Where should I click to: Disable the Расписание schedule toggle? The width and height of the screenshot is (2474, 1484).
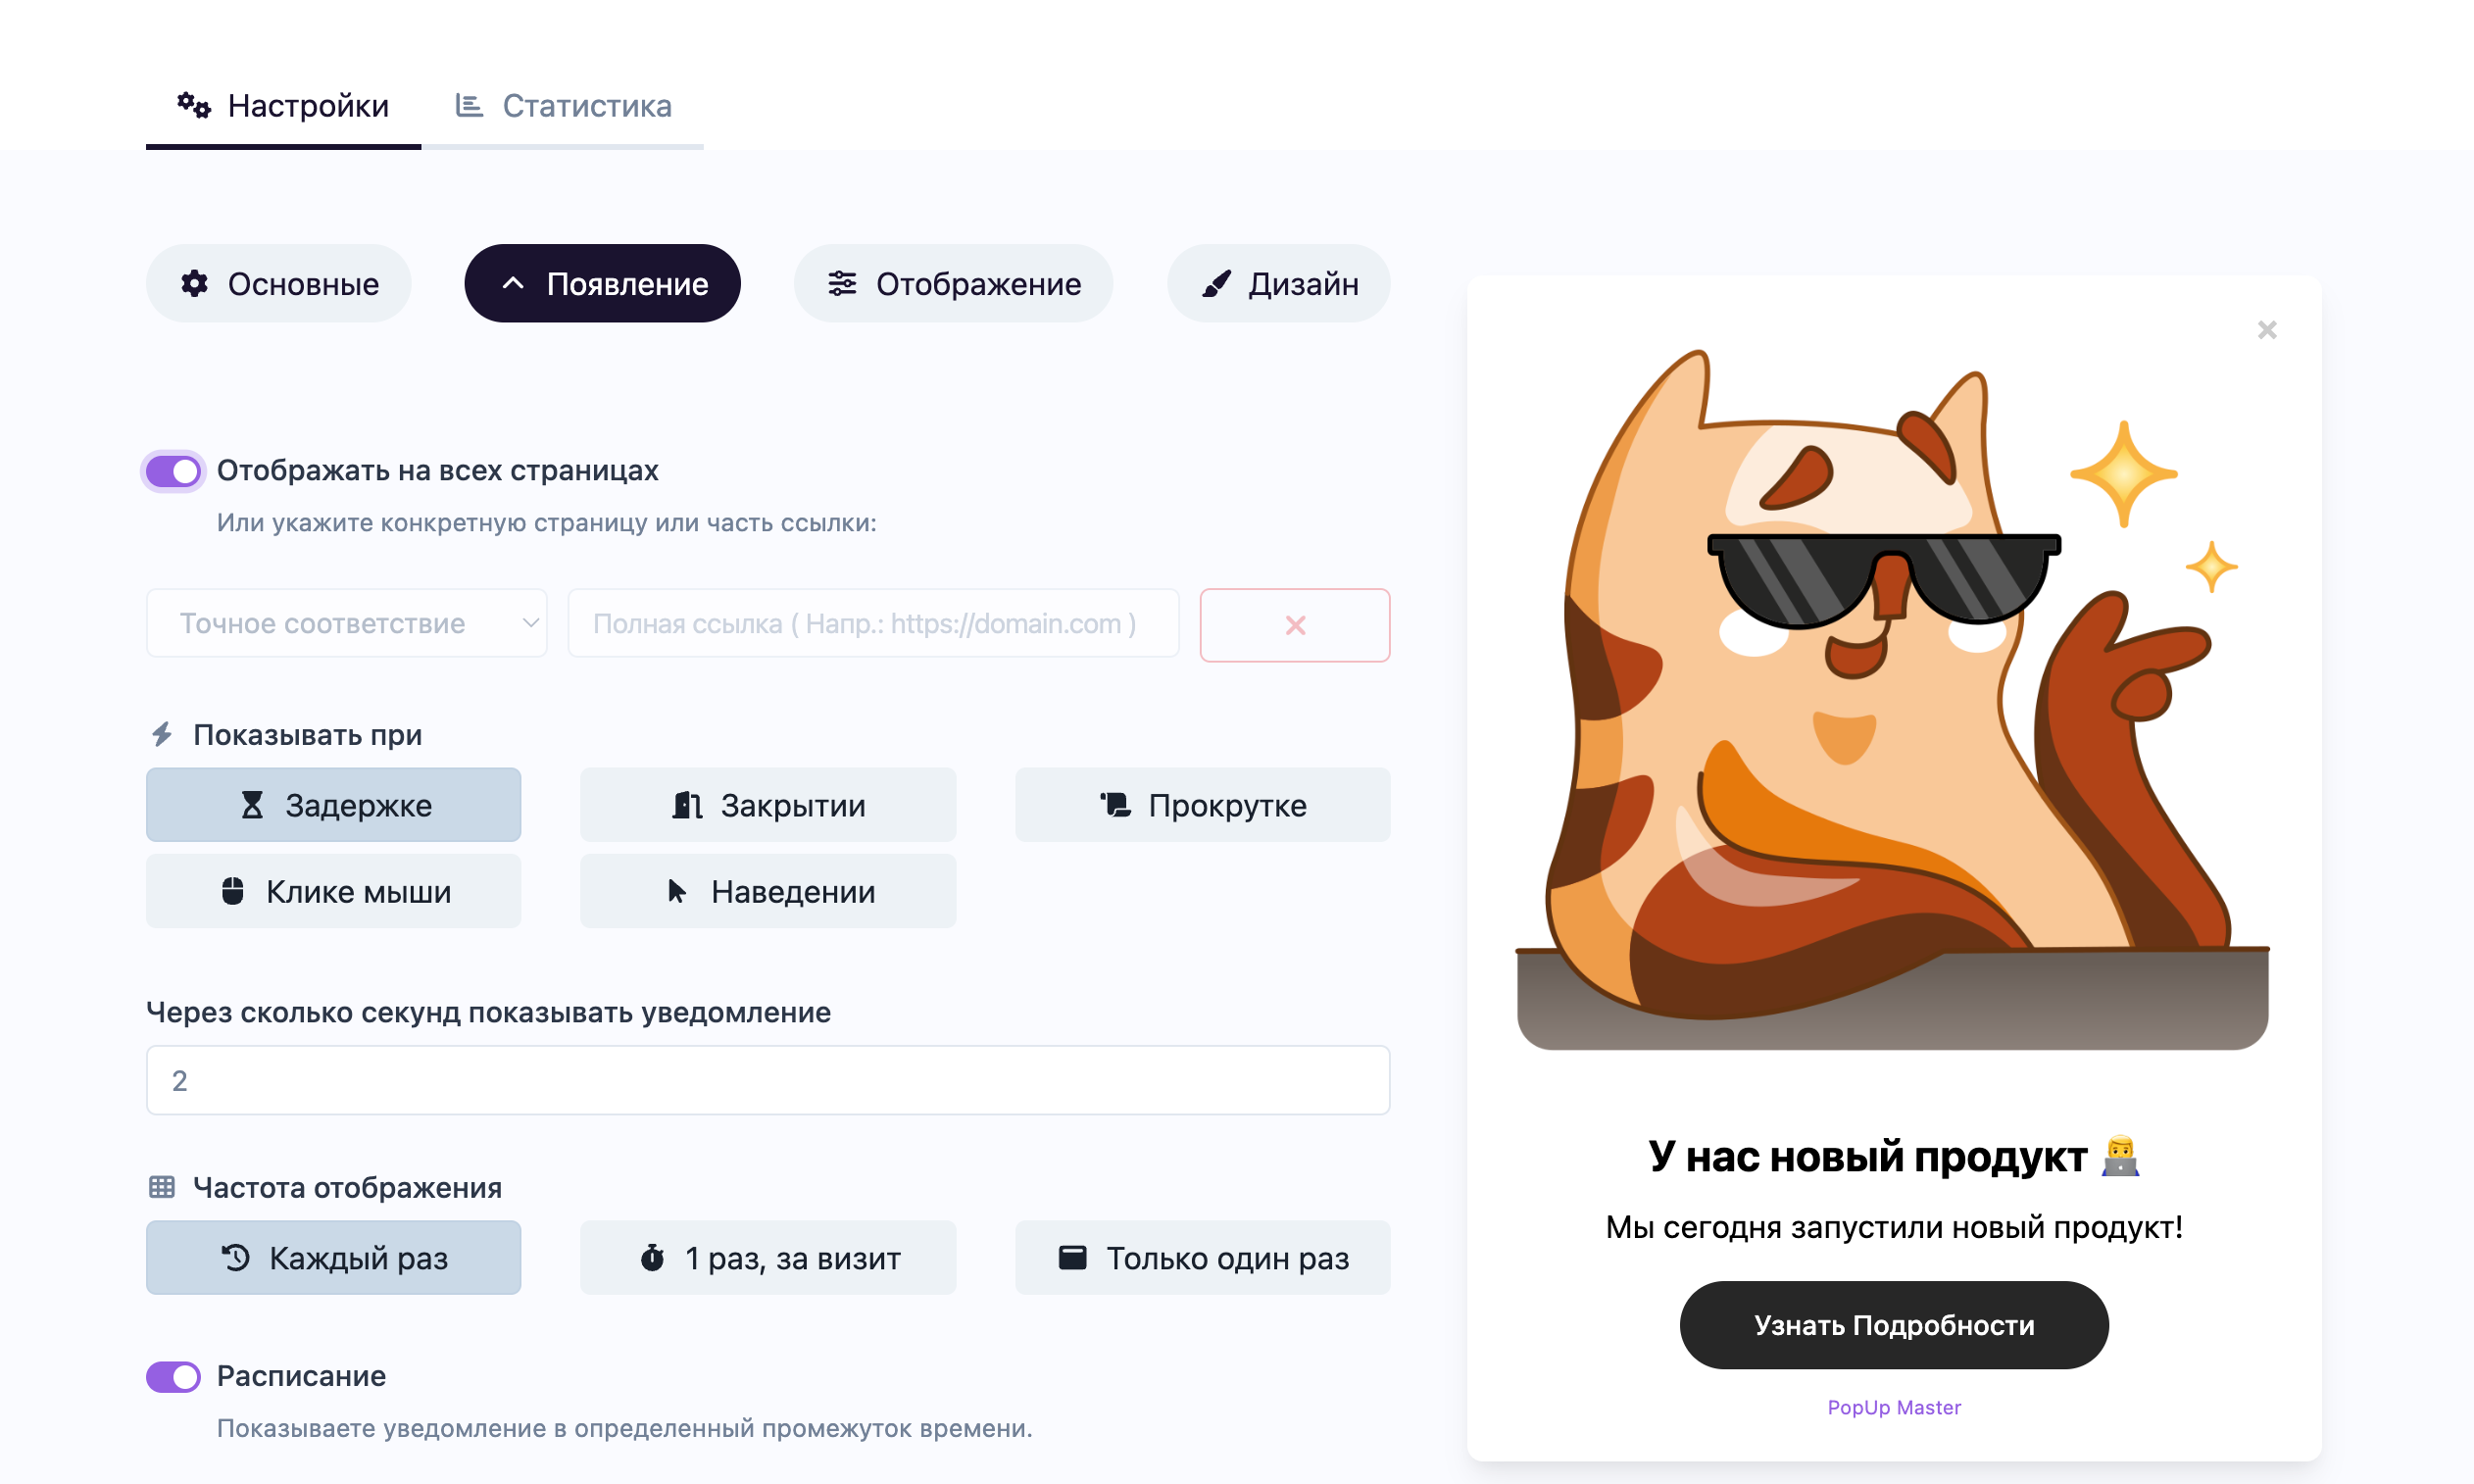pos(173,1376)
